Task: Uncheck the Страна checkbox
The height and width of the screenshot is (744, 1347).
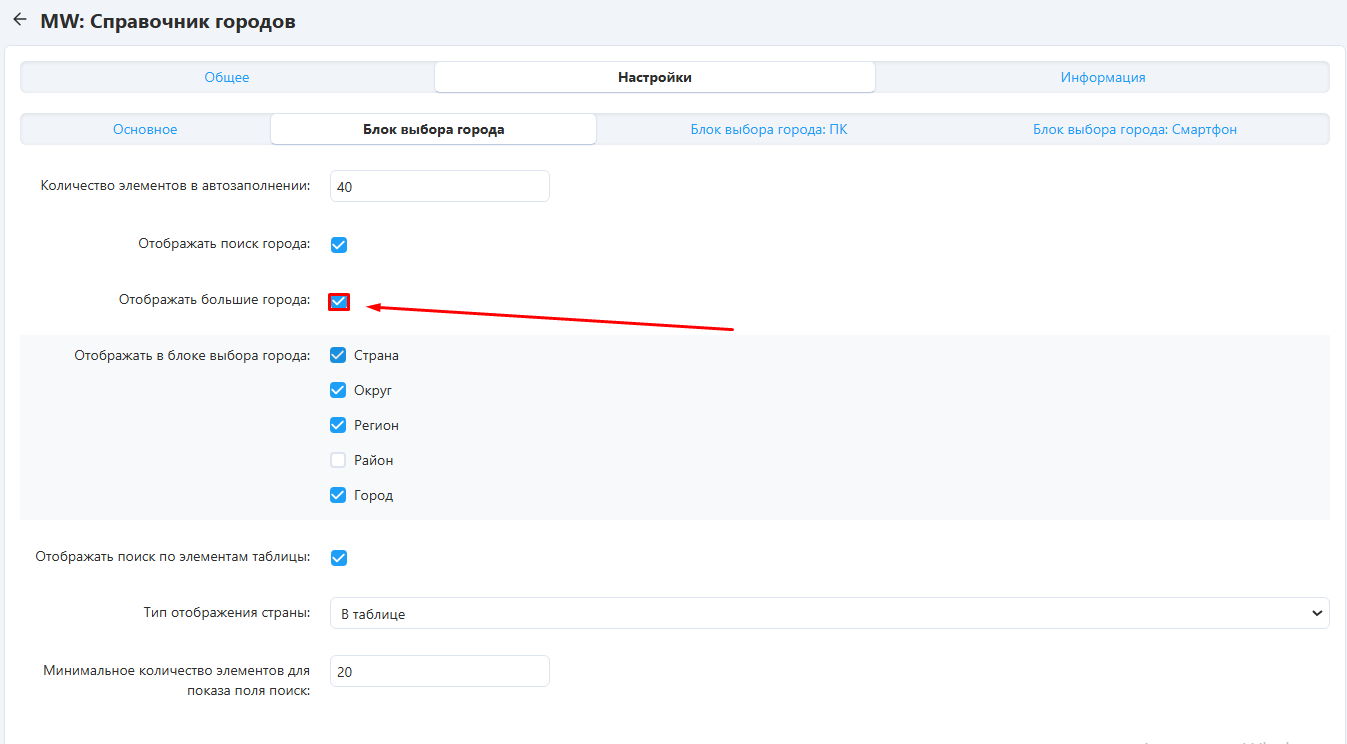Action: (338, 355)
